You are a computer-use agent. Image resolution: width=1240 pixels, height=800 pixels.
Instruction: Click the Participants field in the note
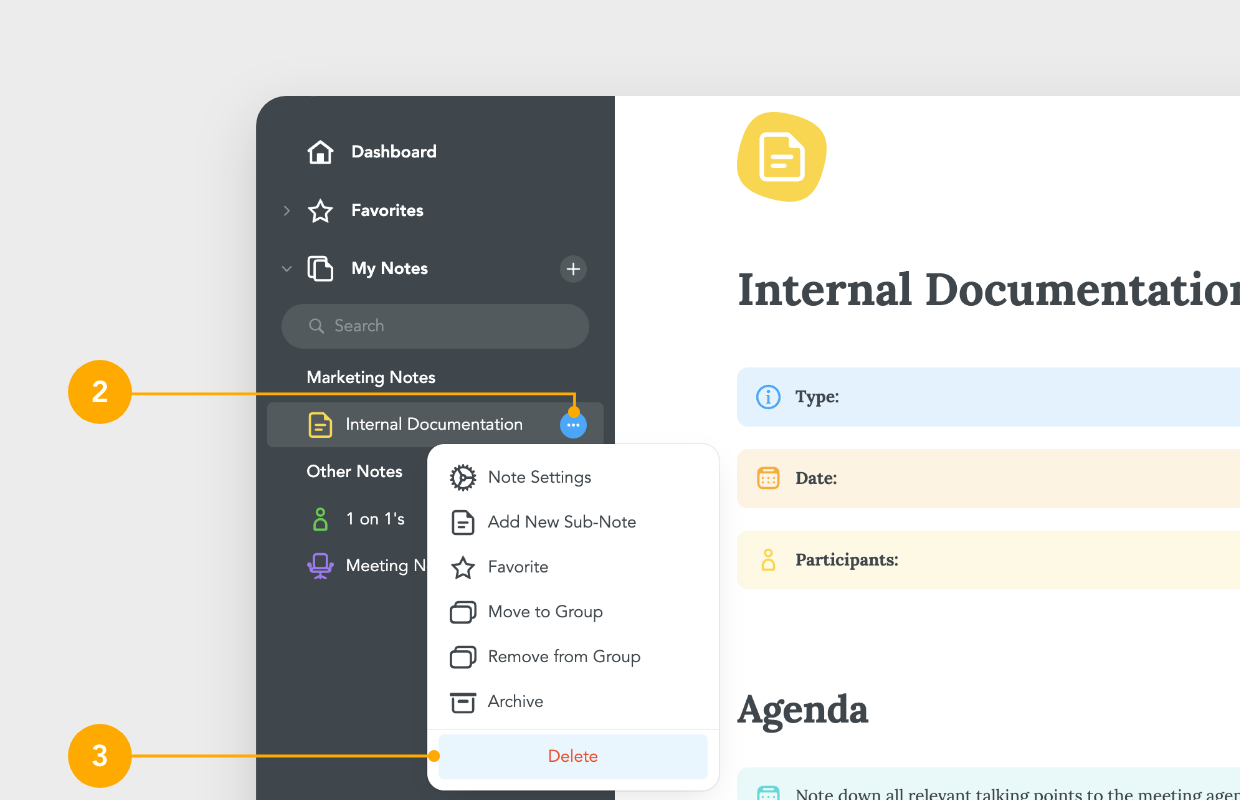[x=988, y=560]
